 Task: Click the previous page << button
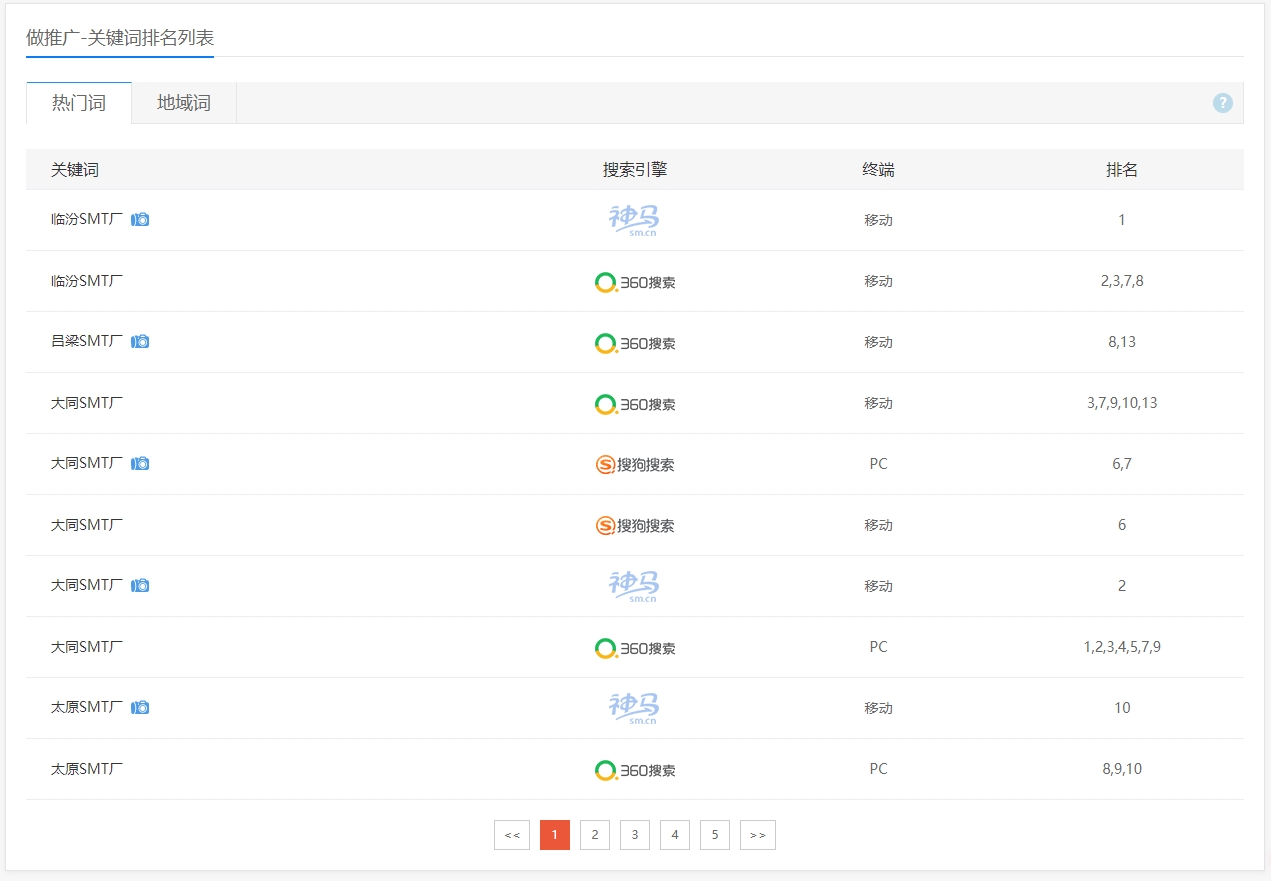click(x=511, y=835)
